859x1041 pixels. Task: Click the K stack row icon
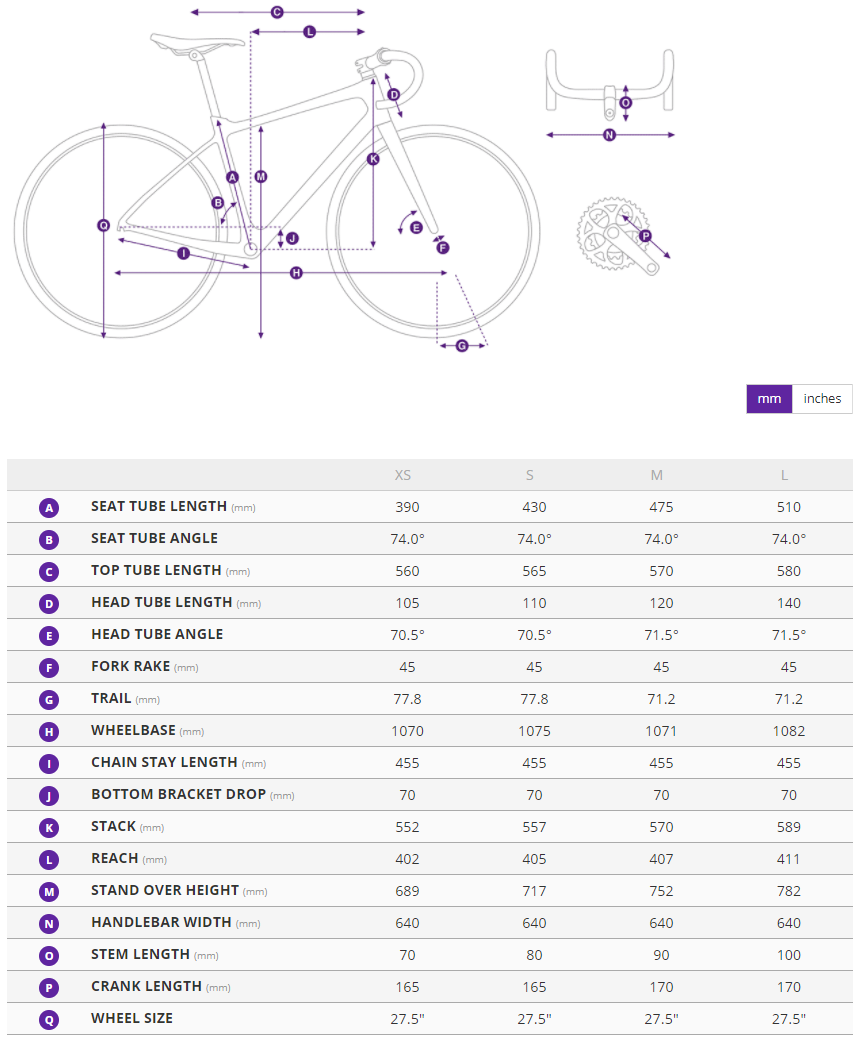[49, 827]
